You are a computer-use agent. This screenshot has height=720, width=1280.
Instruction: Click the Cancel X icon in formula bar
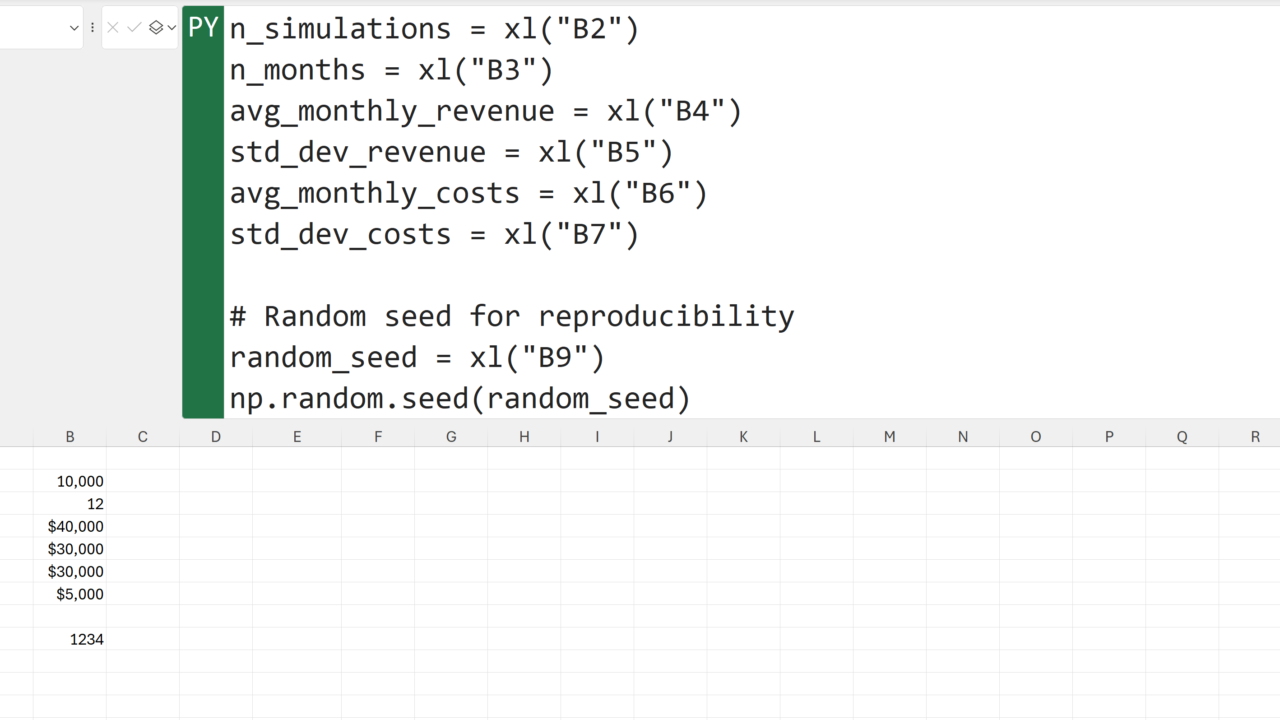click(x=113, y=28)
